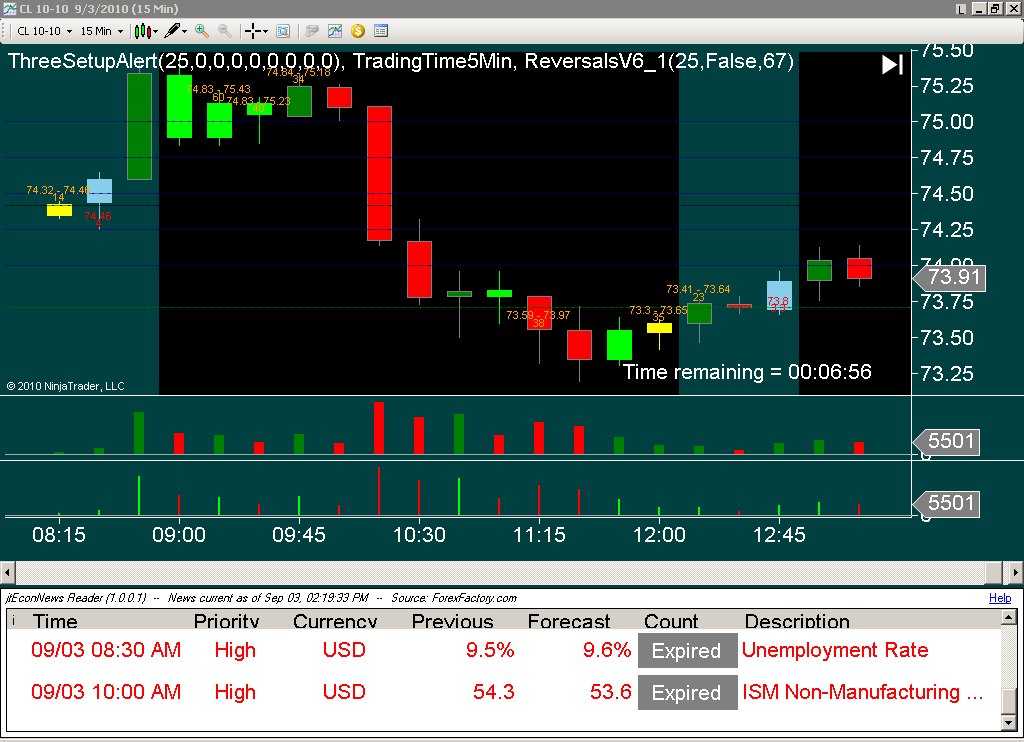Click the 09/03 08:30 AM time cell
The image size is (1024, 742).
pyautogui.click(x=106, y=650)
